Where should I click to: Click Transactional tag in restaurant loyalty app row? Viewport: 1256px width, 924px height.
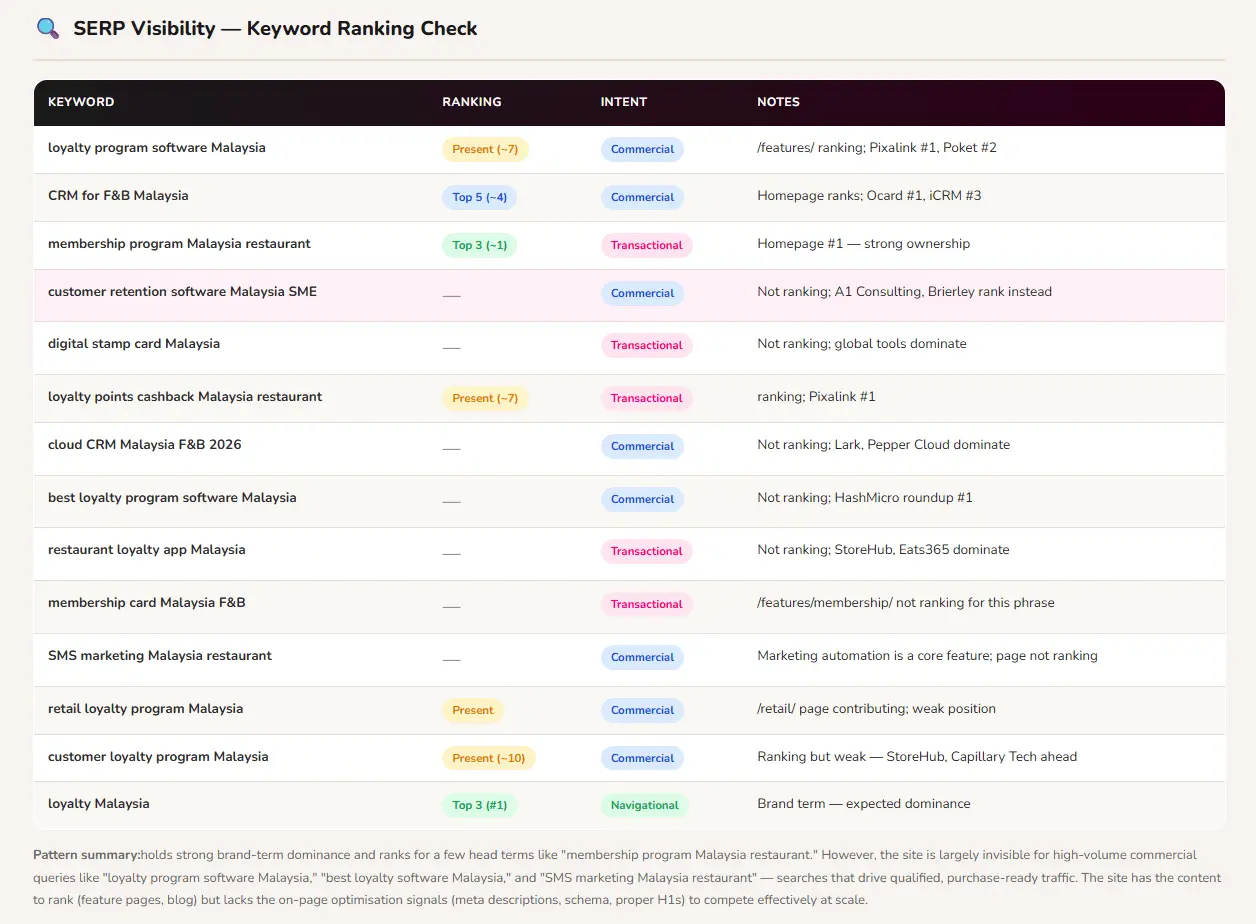[x=646, y=552]
